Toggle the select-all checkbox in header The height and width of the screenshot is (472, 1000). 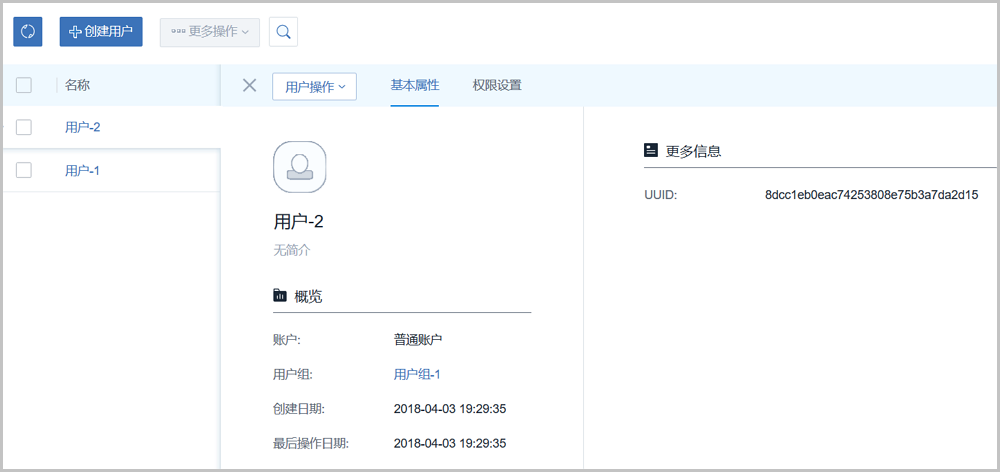(x=24, y=86)
